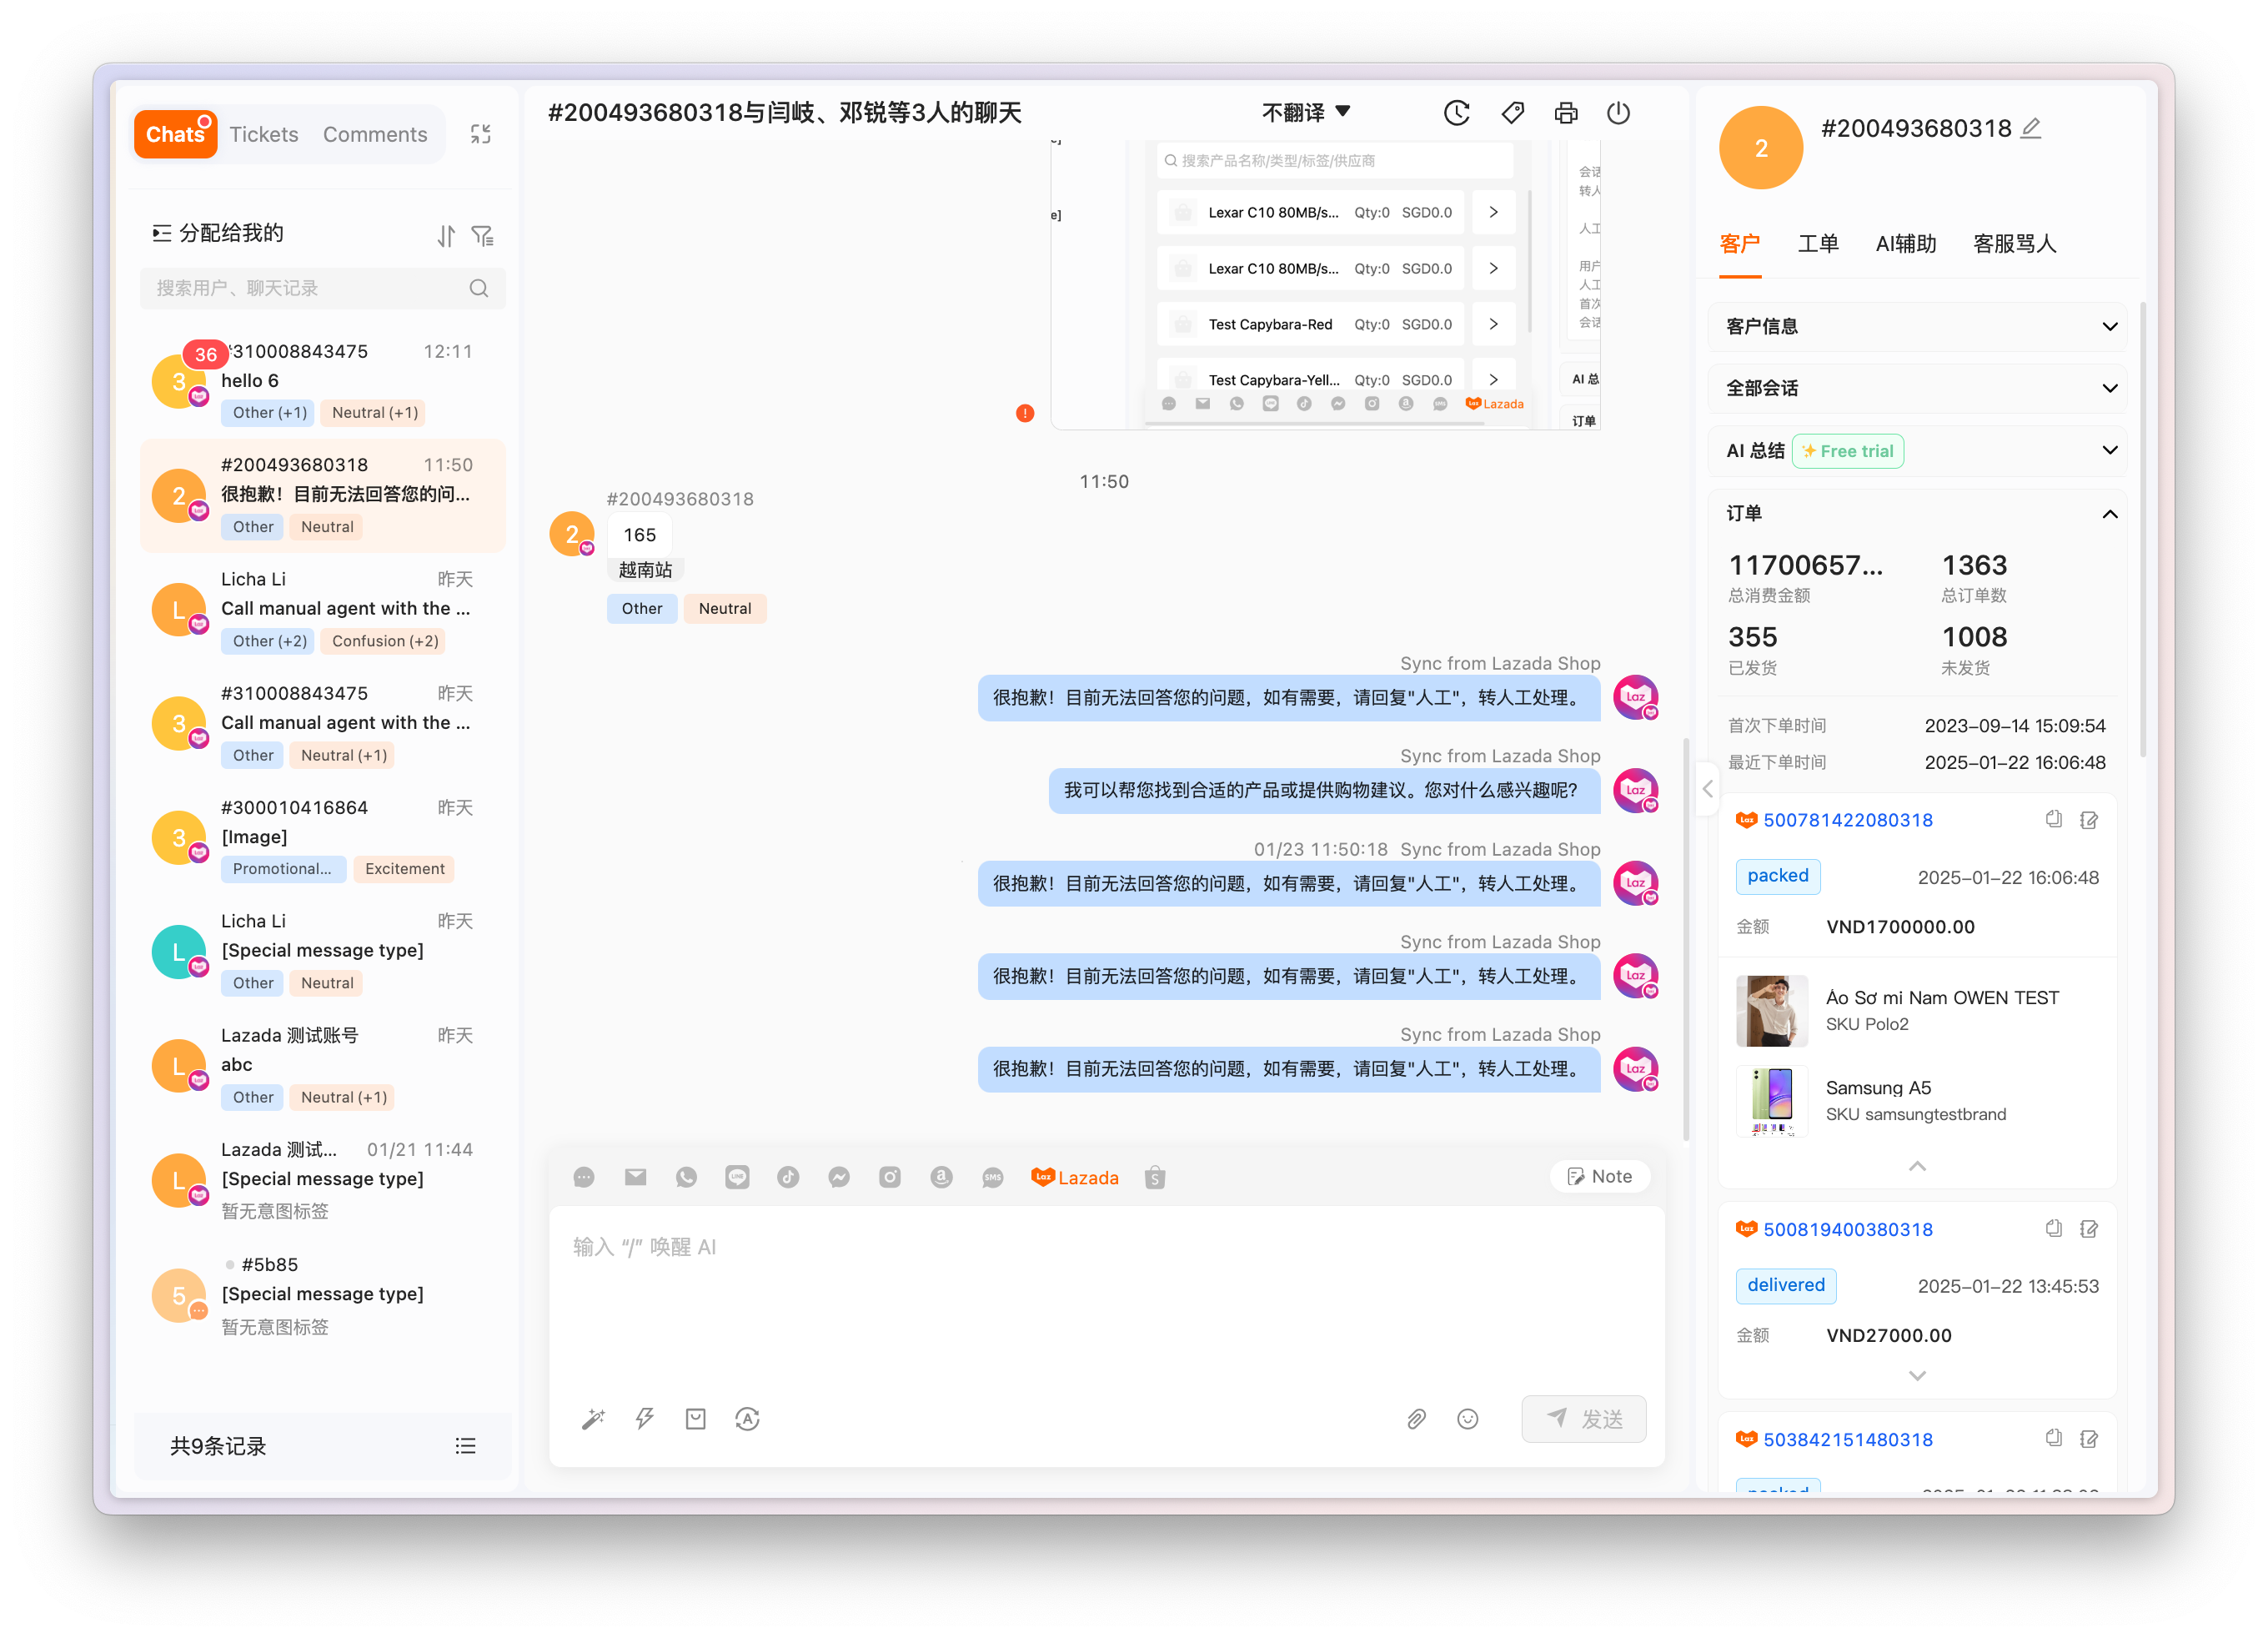Expand the 客户信息 section
This screenshot has width=2268, height=1638.
pyautogui.click(x=1917, y=326)
